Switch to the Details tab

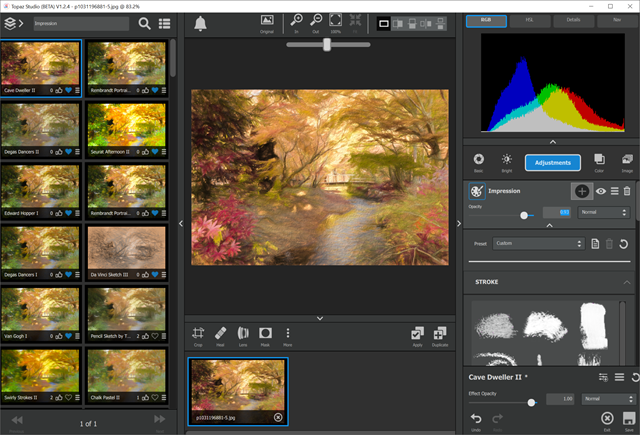tap(573, 21)
